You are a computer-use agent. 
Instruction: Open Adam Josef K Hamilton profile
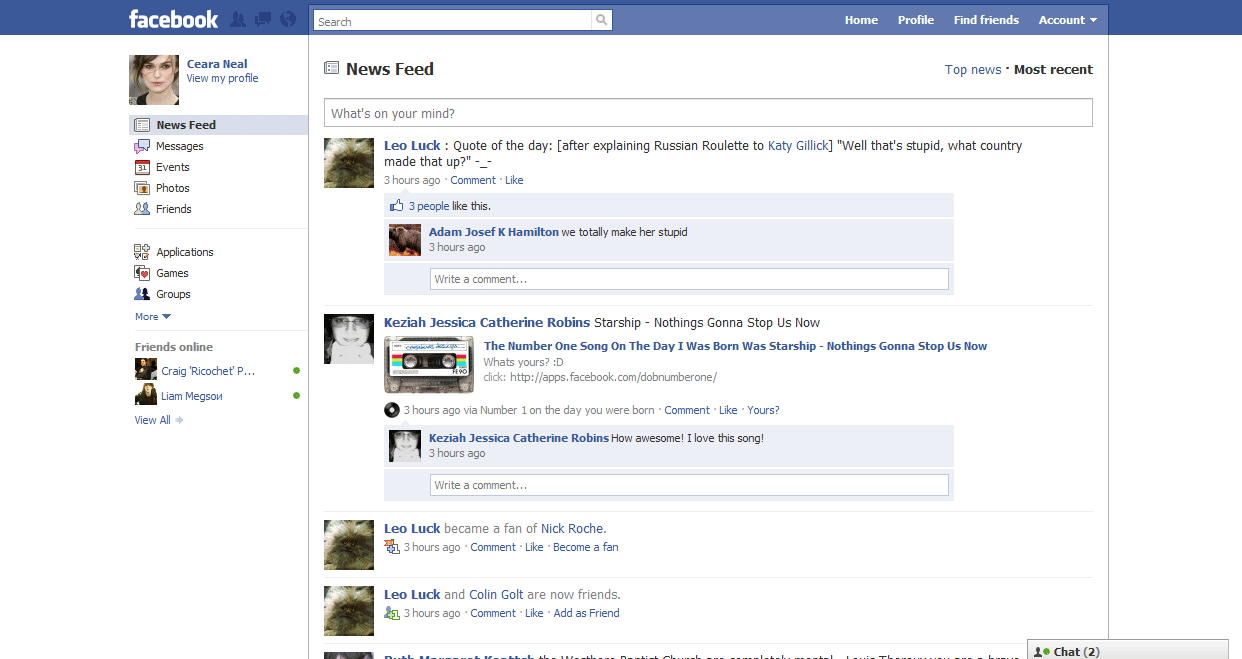click(494, 232)
